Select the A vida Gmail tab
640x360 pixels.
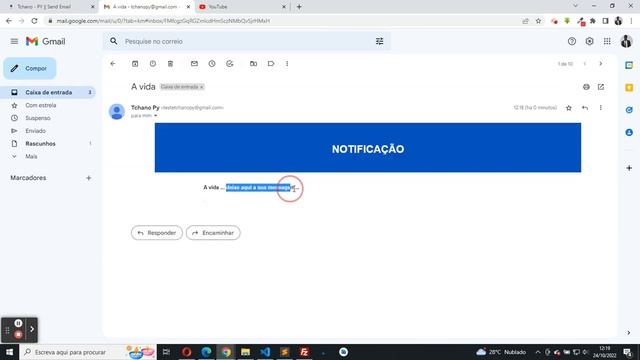coord(146,7)
